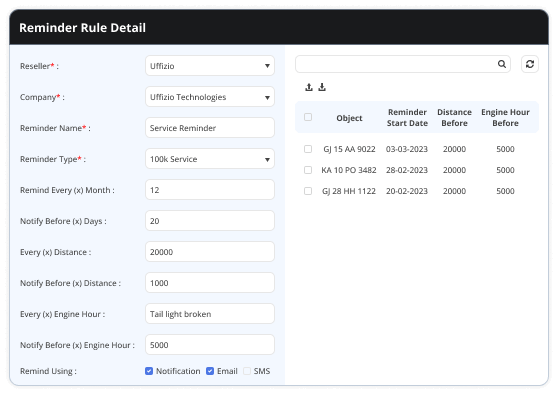
Task: Tick the select-all checkbox in table header
Action: pos(308,117)
